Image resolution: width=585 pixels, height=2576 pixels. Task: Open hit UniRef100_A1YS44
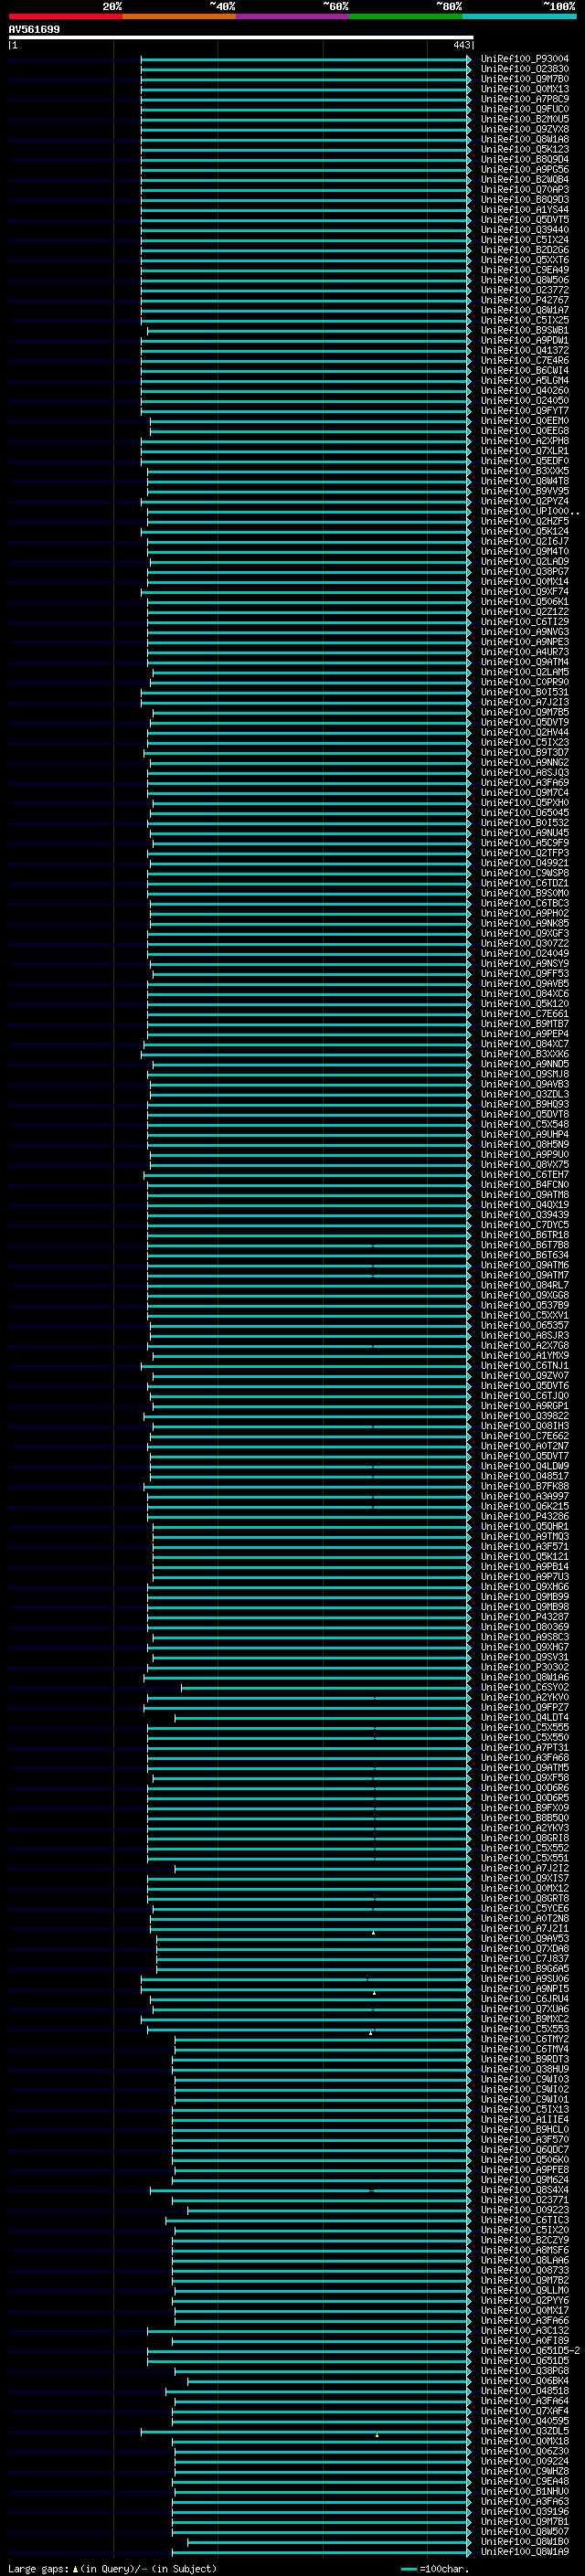525,209
